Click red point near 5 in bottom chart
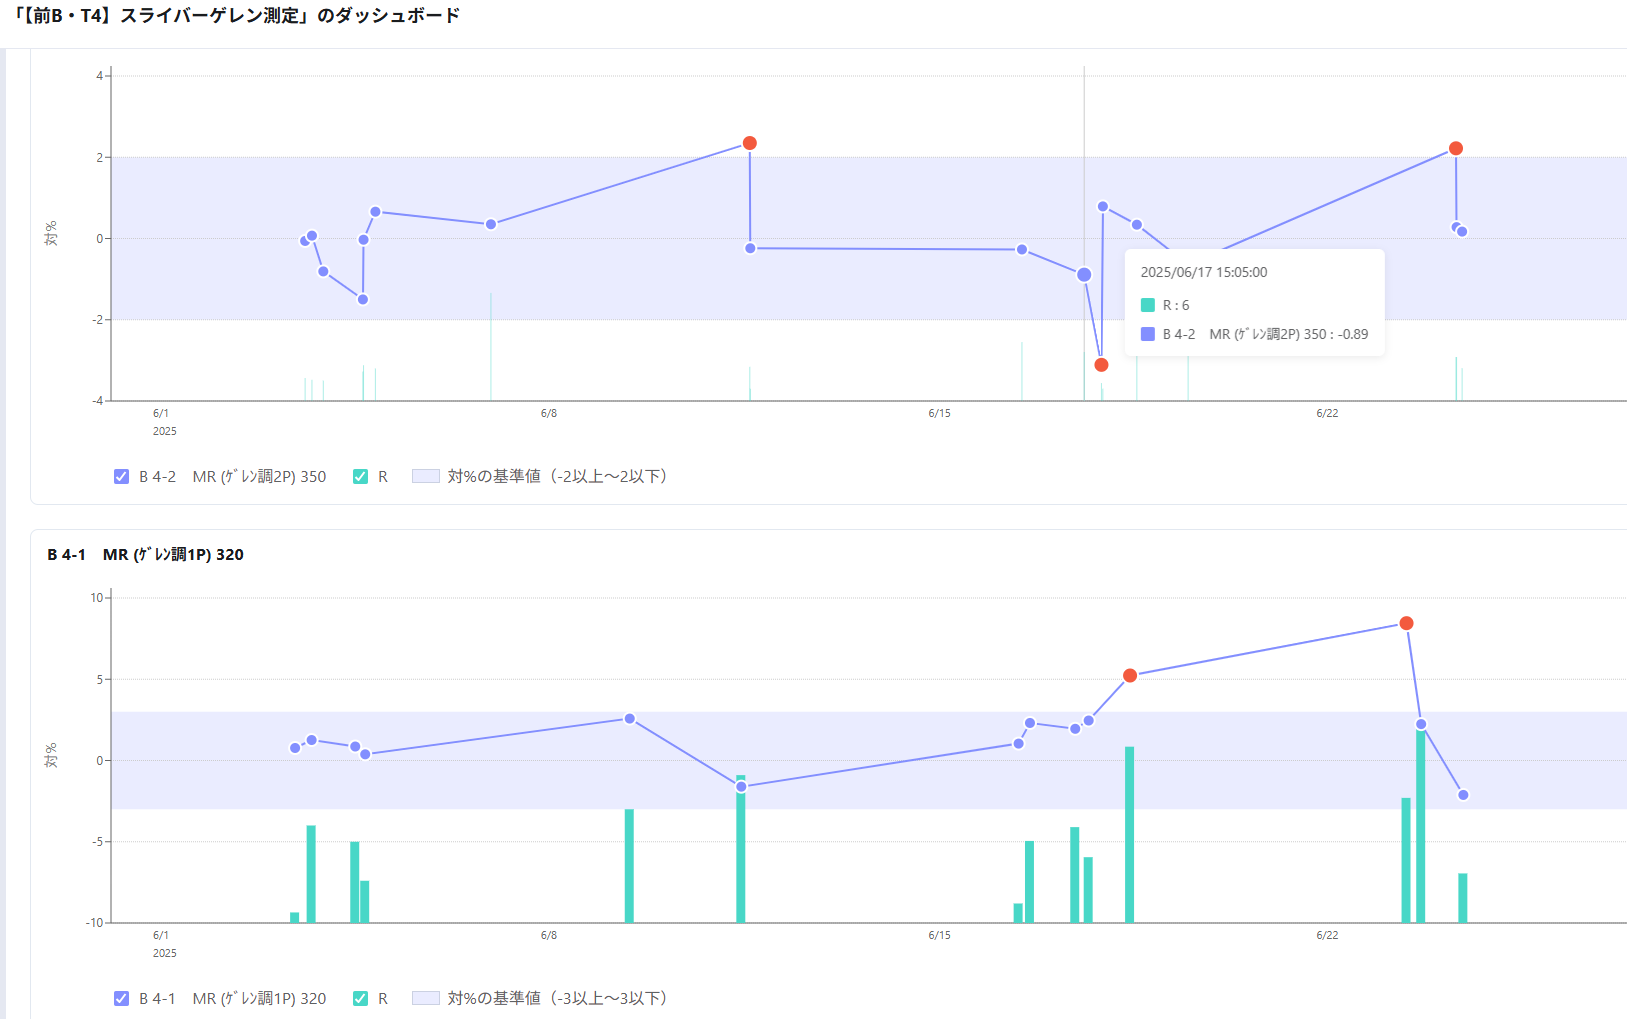The image size is (1627, 1019). (1130, 676)
